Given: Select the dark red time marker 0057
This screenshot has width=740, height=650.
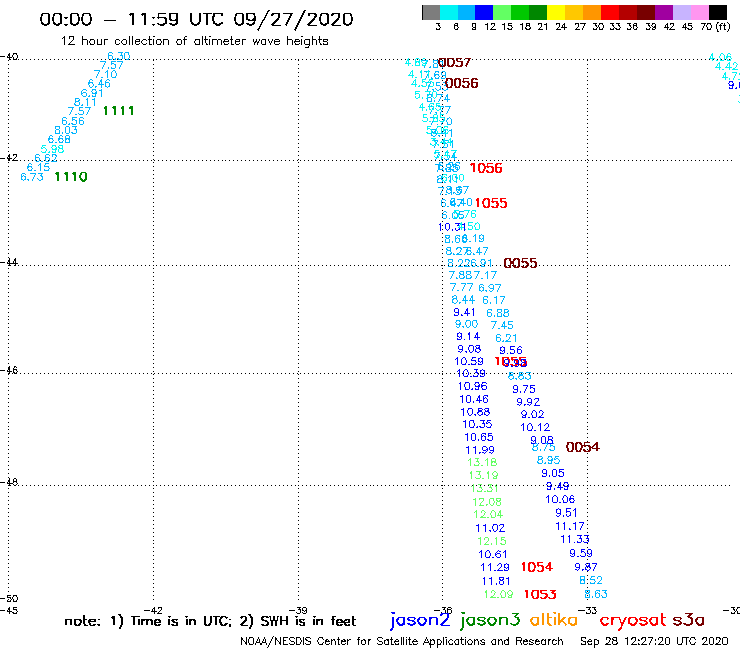Looking at the screenshot, I should coord(454,63).
